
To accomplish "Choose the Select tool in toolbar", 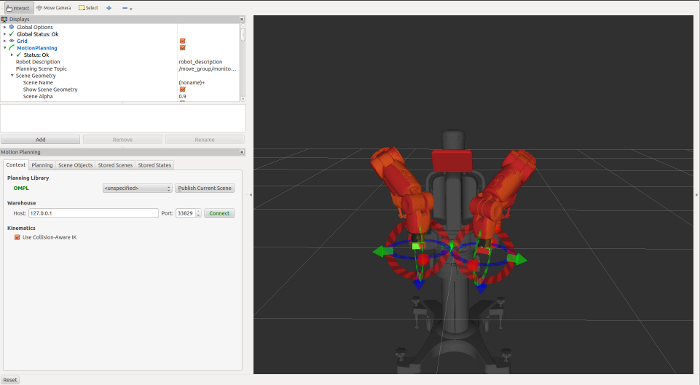I will [88, 8].
